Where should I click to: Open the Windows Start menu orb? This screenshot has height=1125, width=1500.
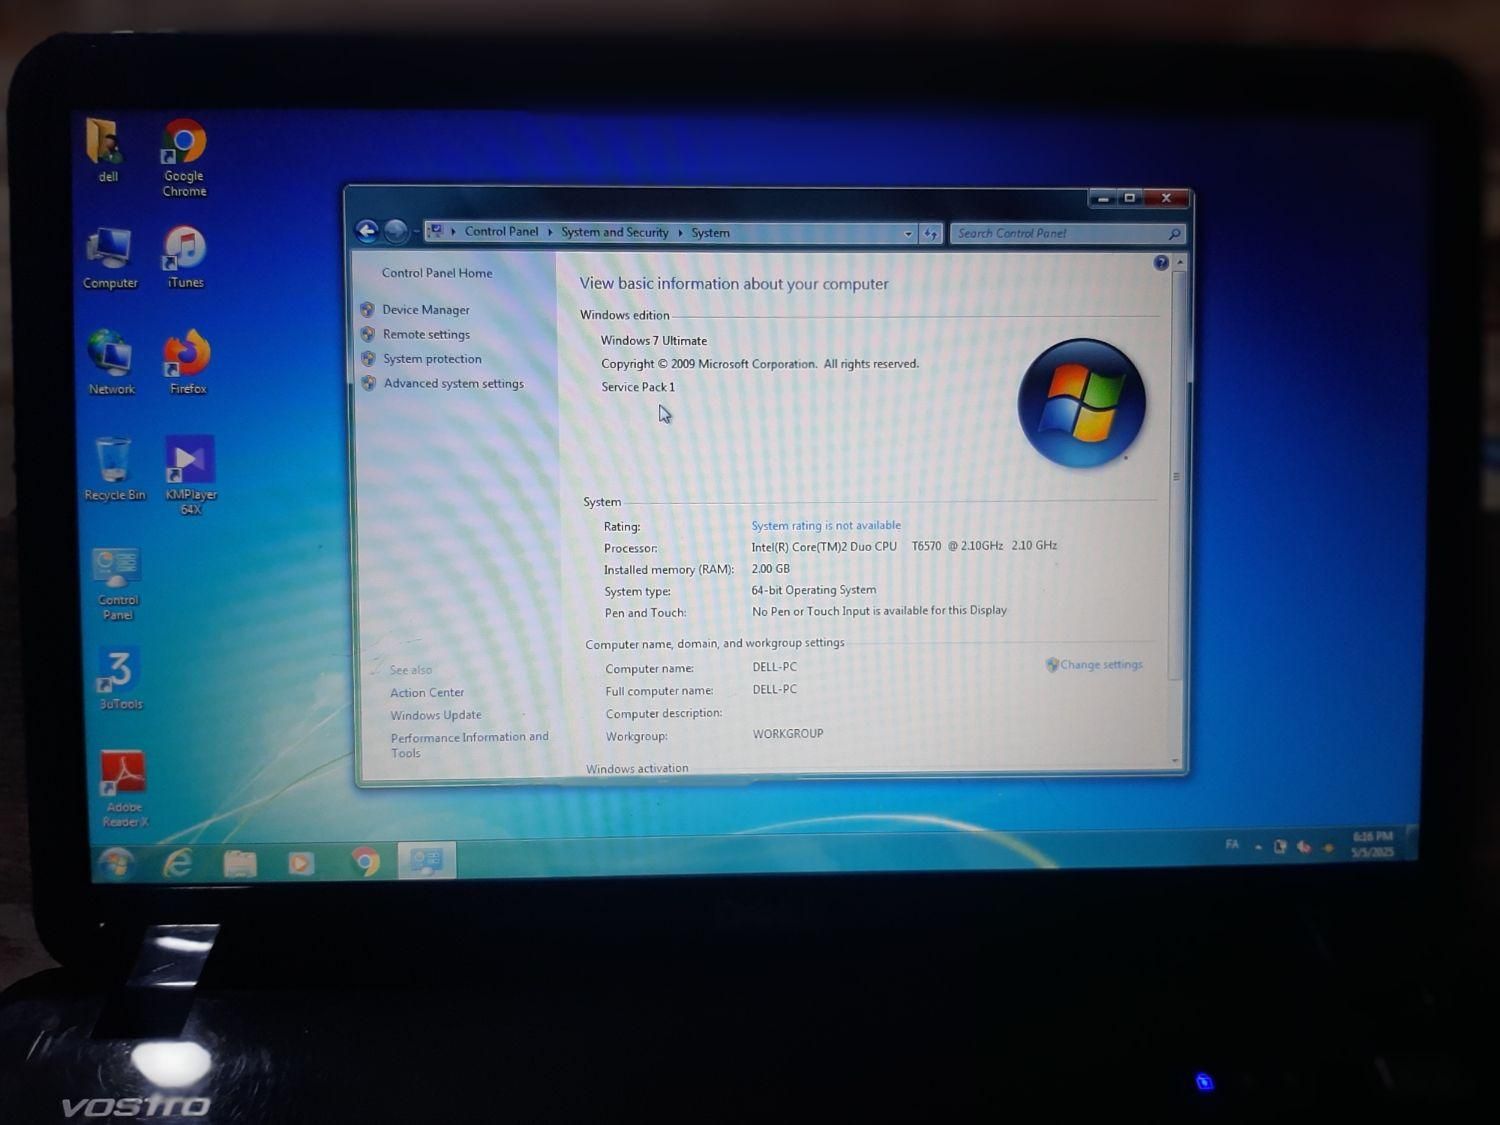pos(116,863)
